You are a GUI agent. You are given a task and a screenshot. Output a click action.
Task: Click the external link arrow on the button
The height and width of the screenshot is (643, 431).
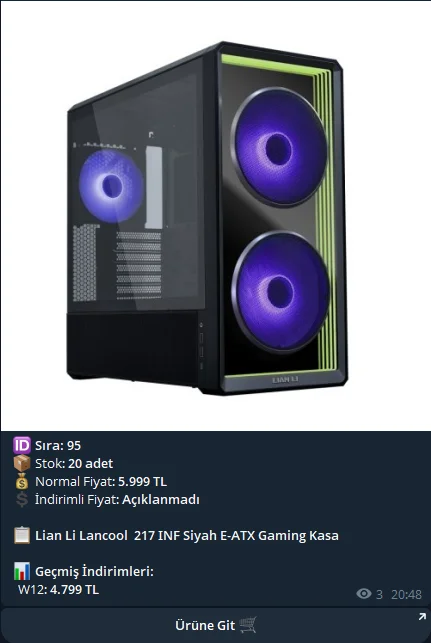tap(422, 617)
